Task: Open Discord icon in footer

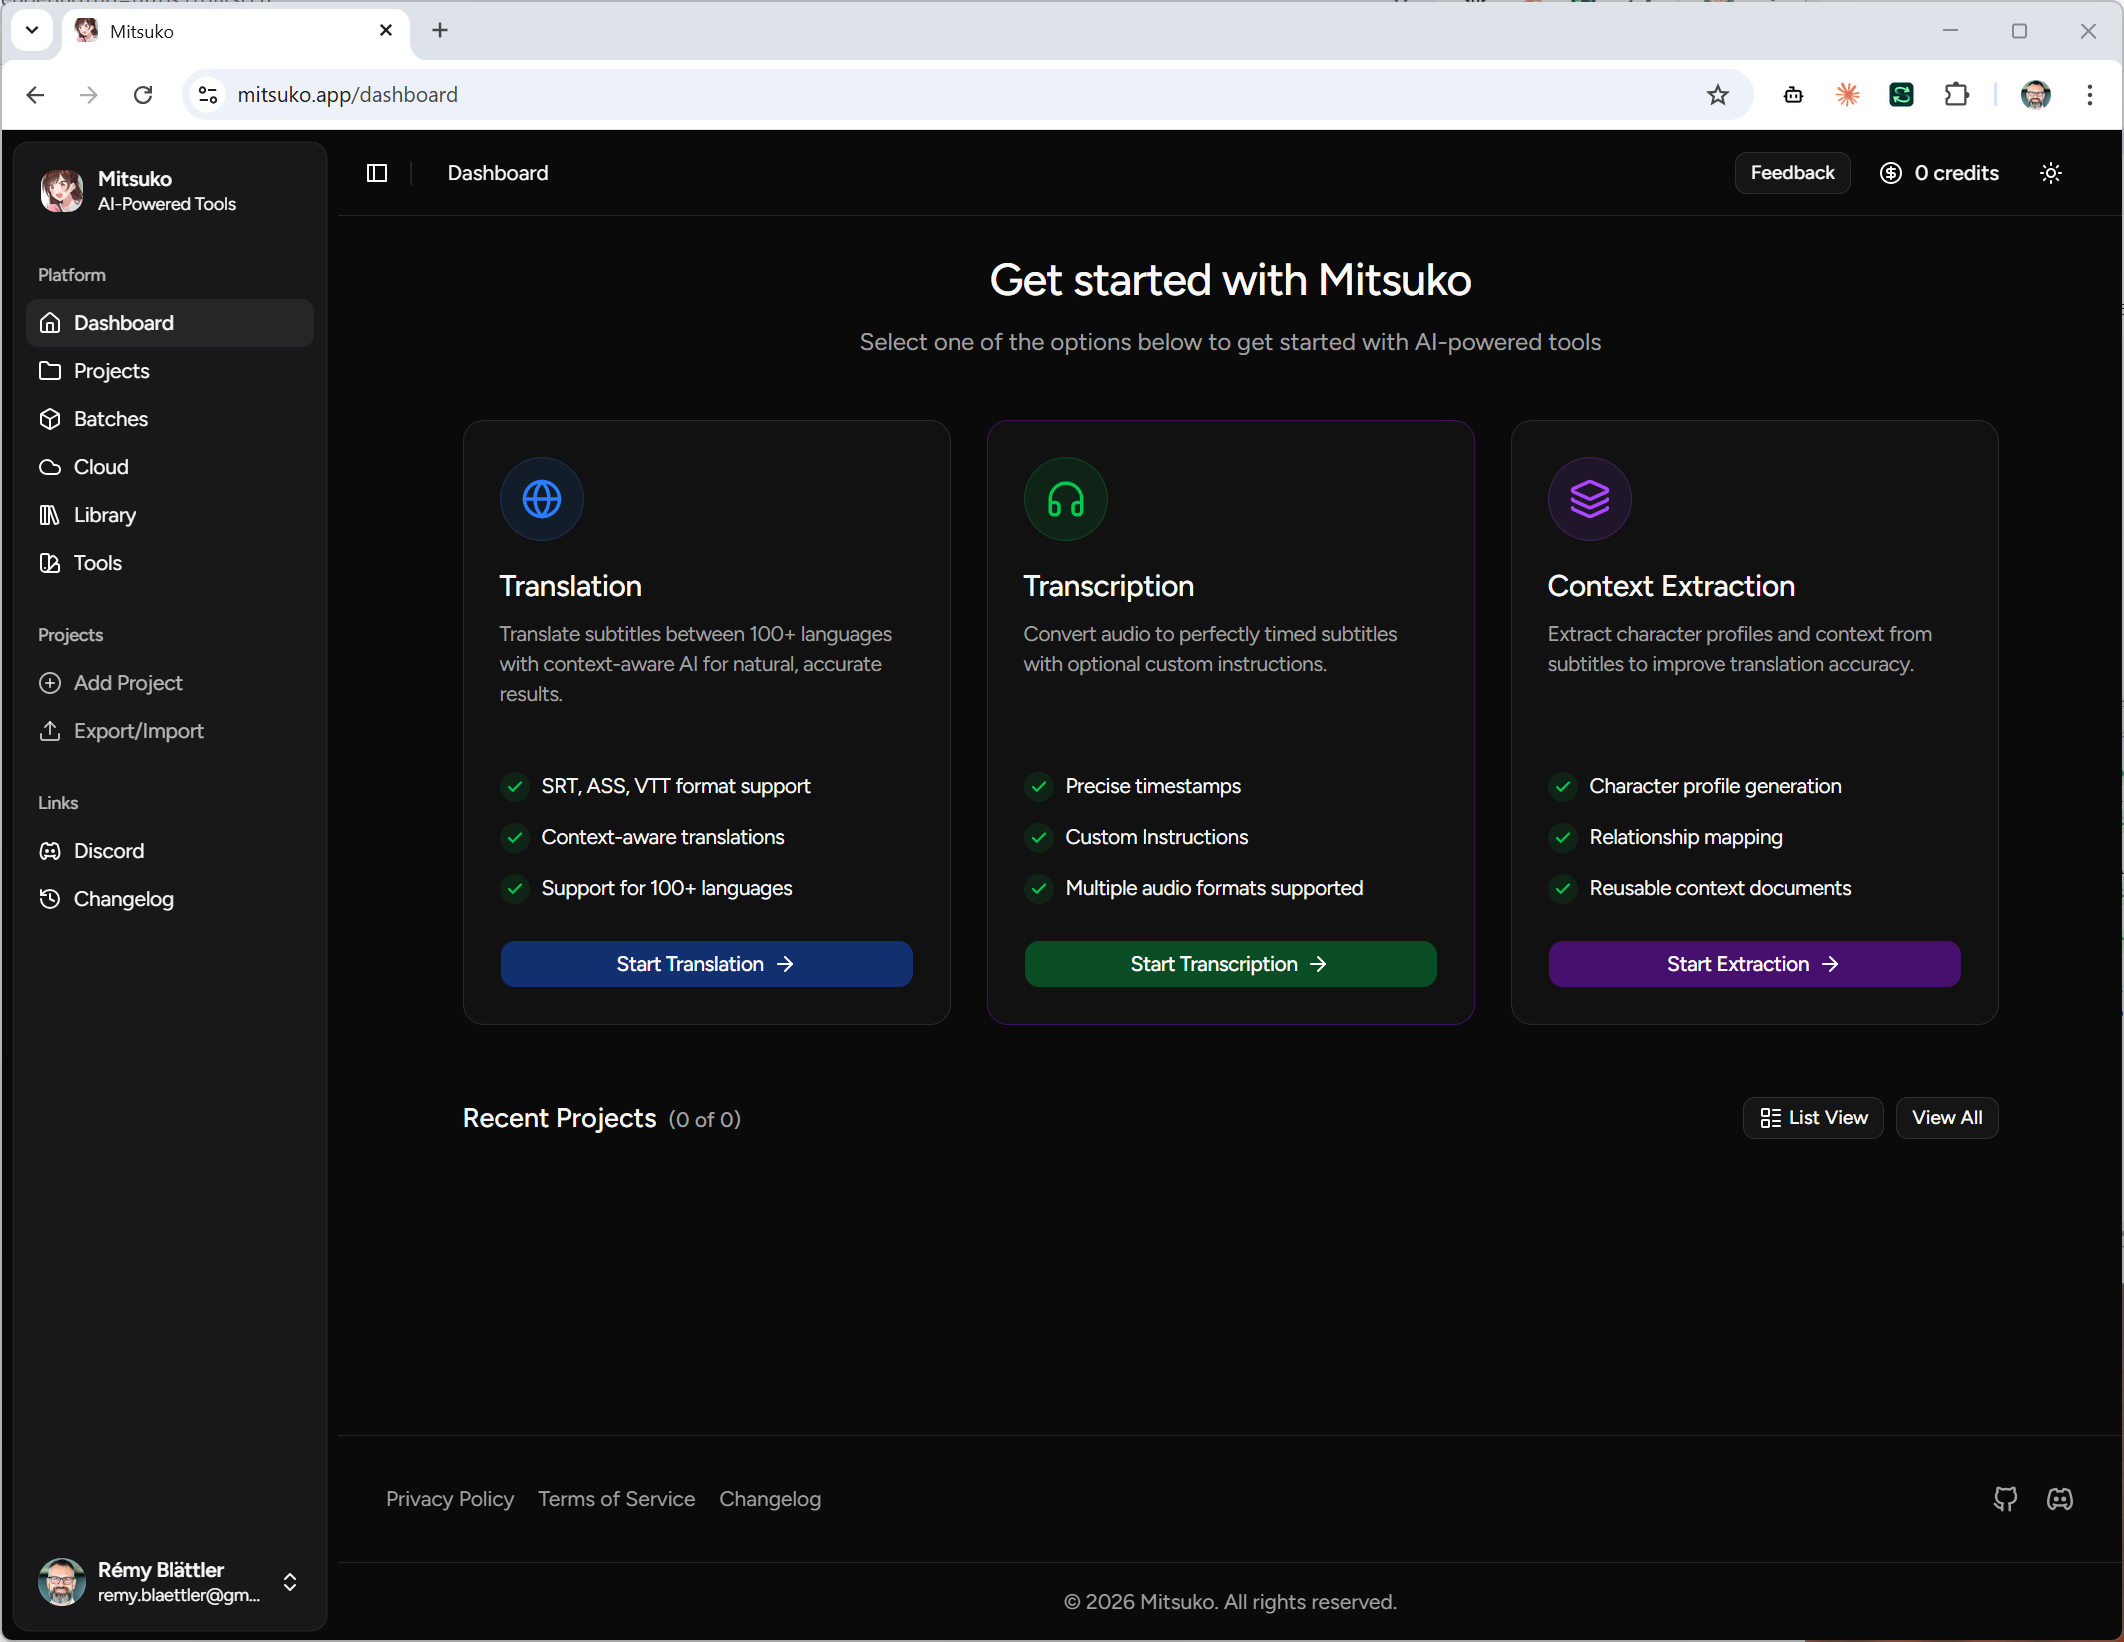Action: [x=2060, y=1499]
